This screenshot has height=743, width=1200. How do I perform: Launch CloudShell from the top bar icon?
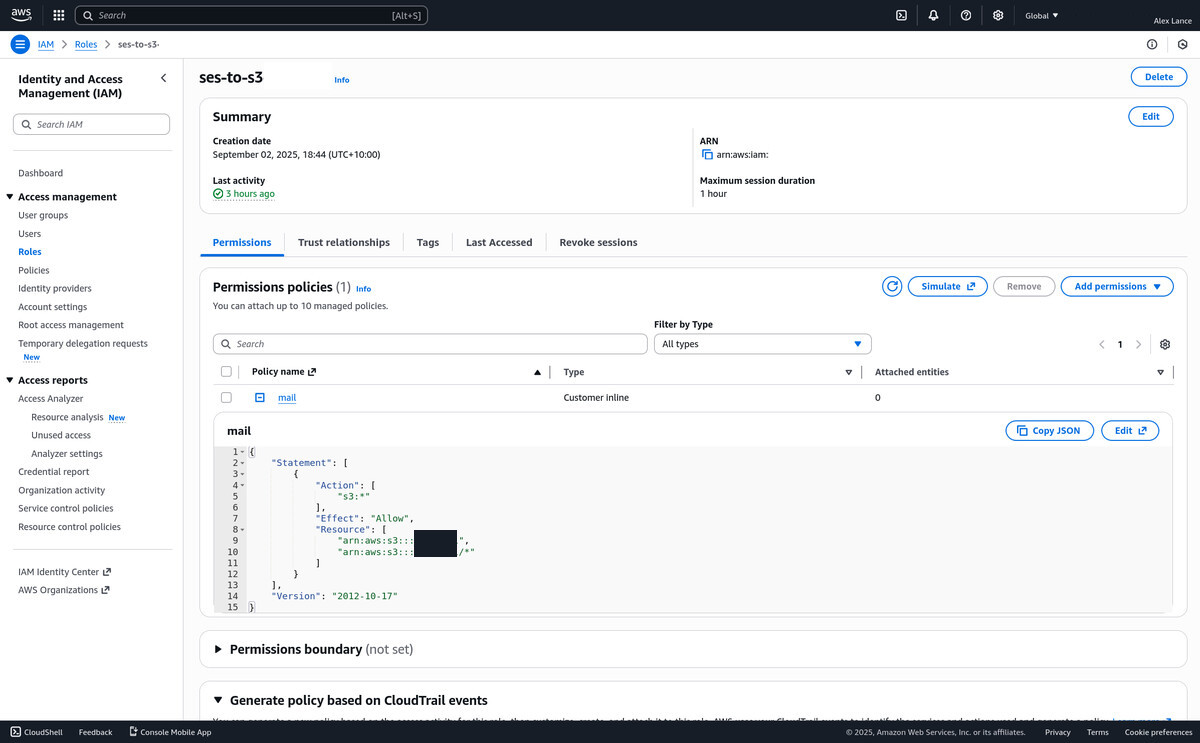tap(901, 15)
